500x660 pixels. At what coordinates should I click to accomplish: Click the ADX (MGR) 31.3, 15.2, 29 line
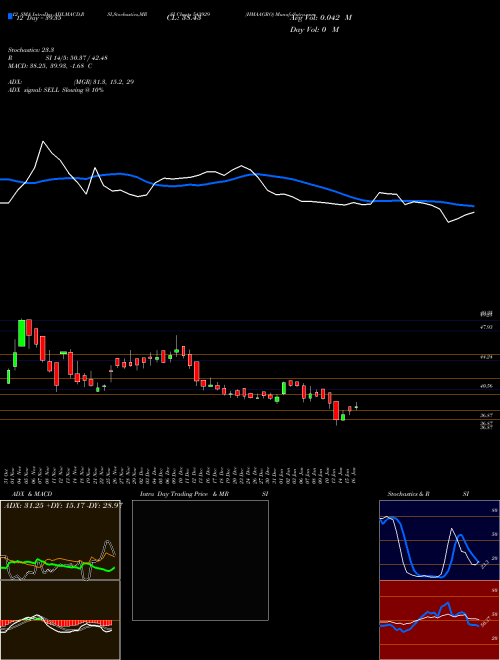click(x=71, y=82)
